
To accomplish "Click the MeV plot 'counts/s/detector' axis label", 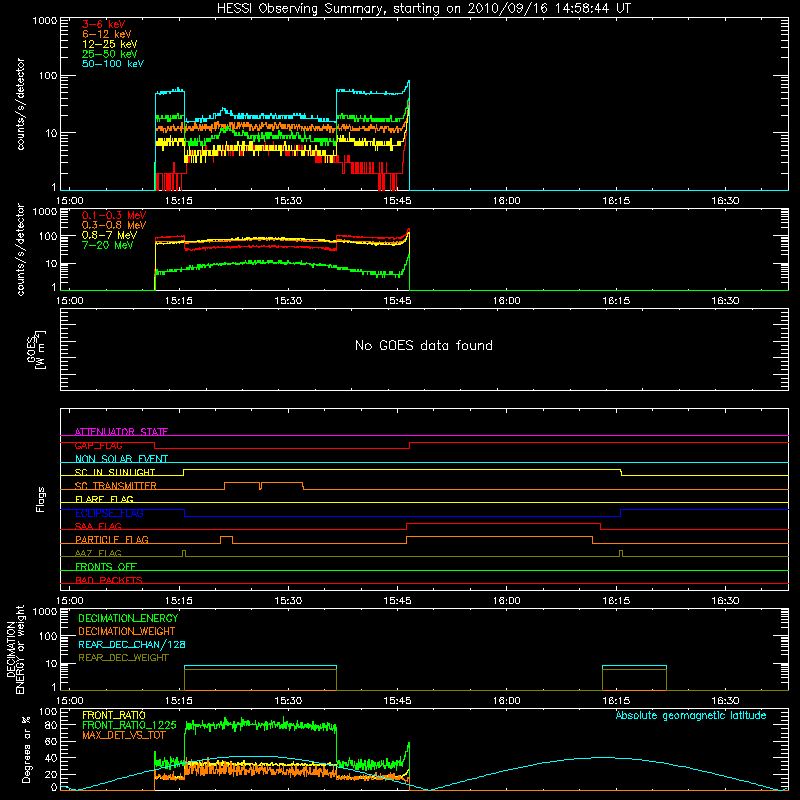I will click(20, 249).
